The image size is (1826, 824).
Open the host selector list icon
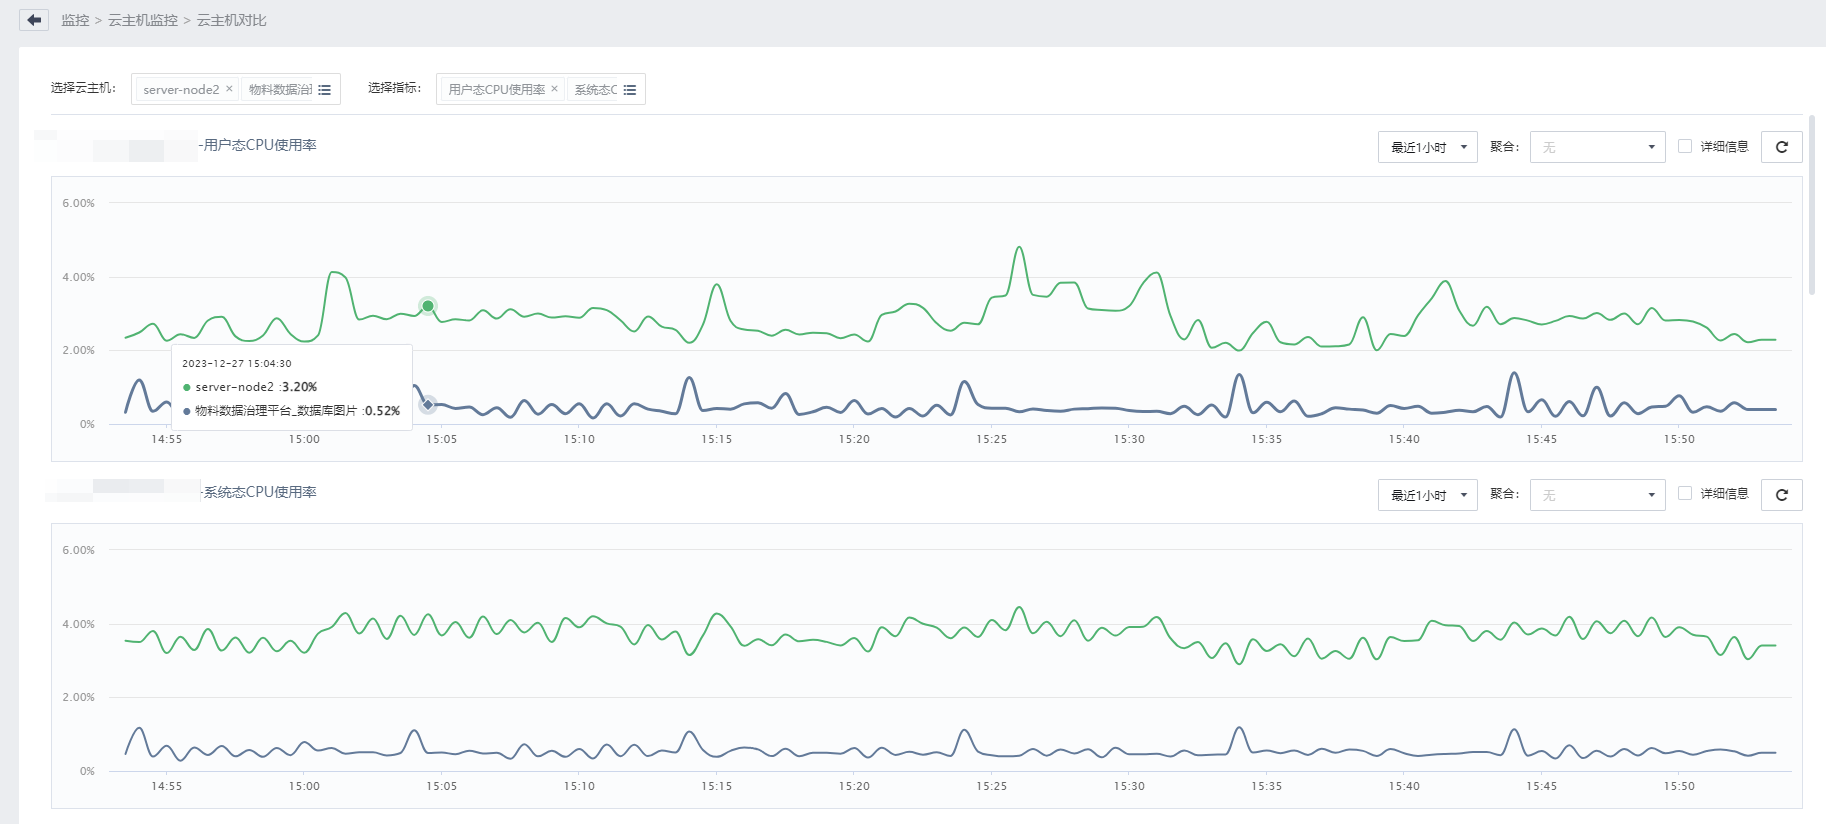tap(325, 90)
